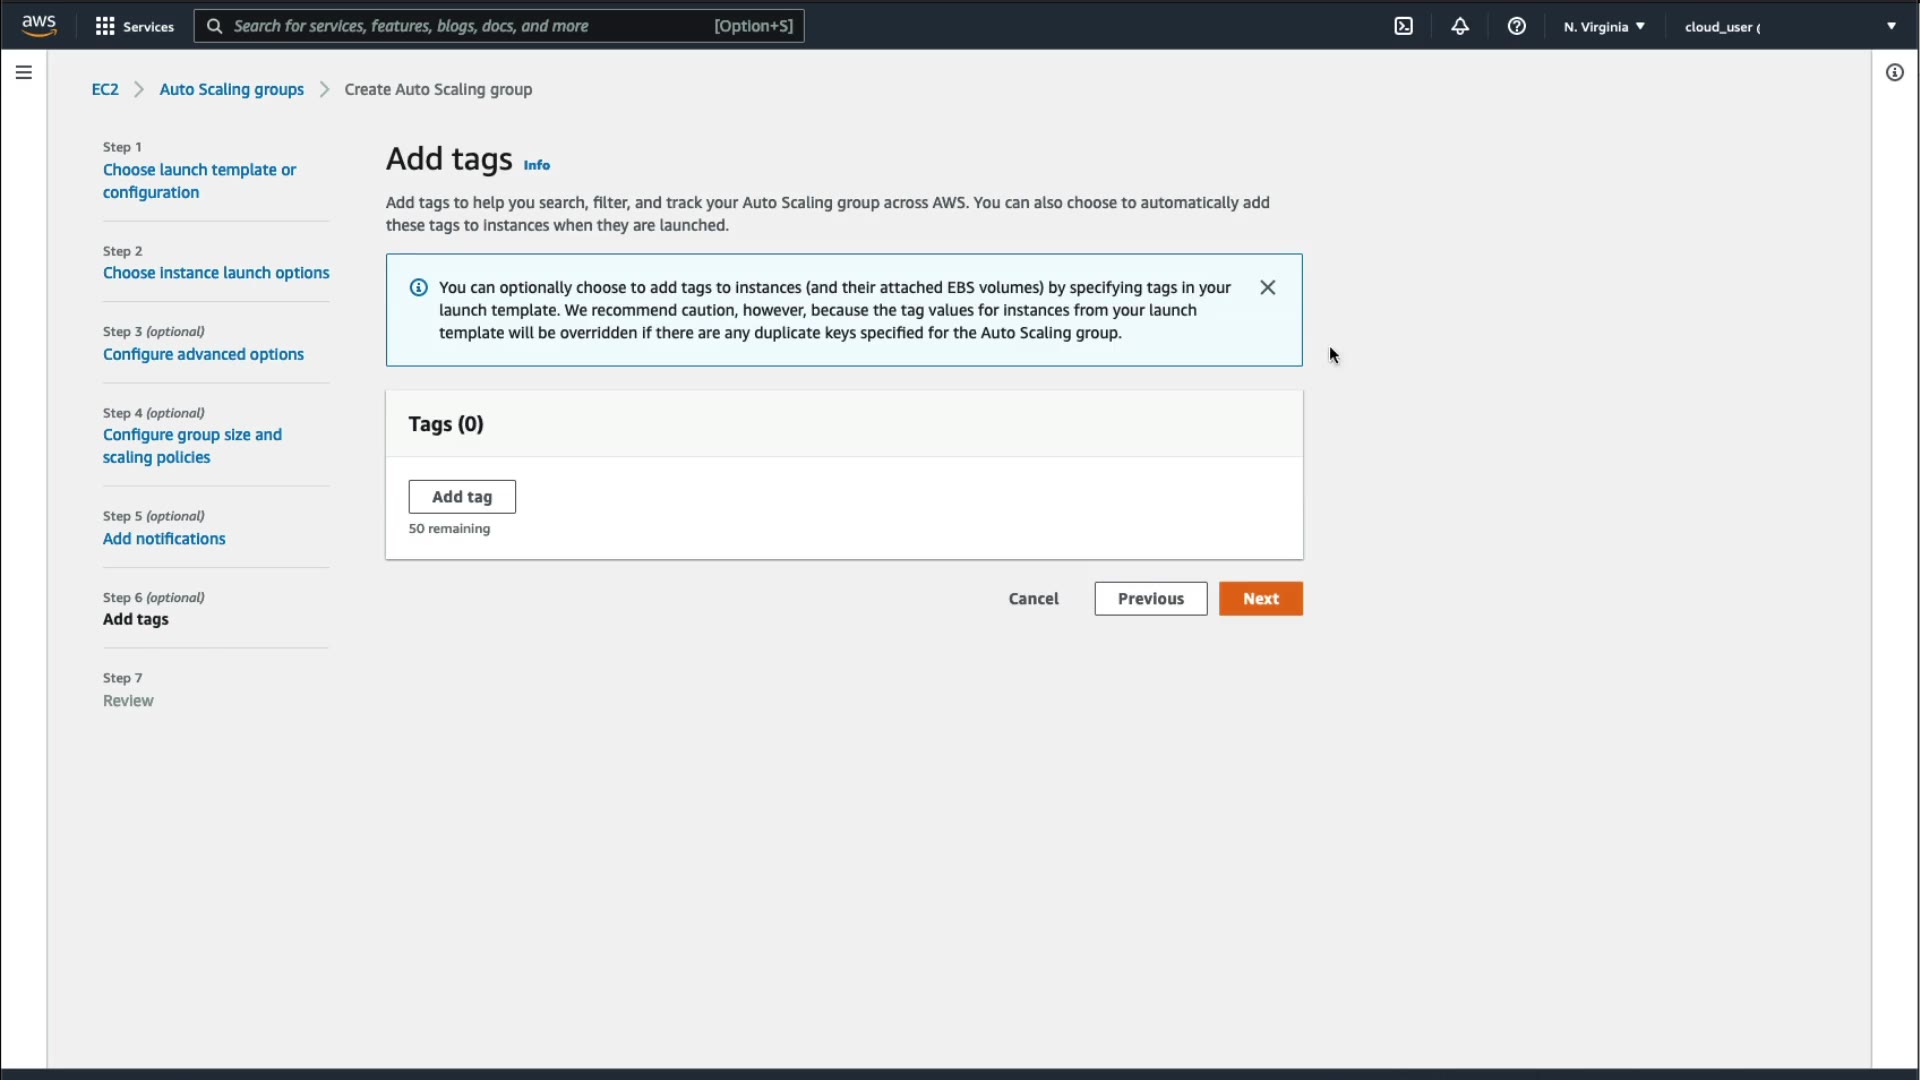Image resolution: width=1920 pixels, height=1080 pixels.
Task: Open the help question mark icon
Action: (1517, 26)
